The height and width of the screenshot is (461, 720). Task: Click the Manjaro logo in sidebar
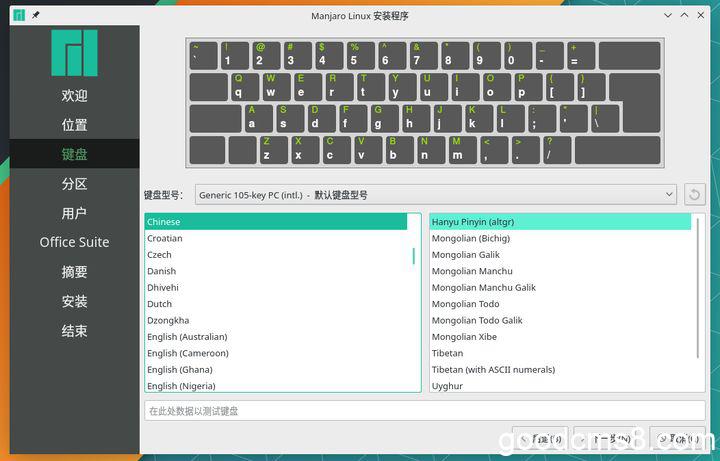click(74, 53)
